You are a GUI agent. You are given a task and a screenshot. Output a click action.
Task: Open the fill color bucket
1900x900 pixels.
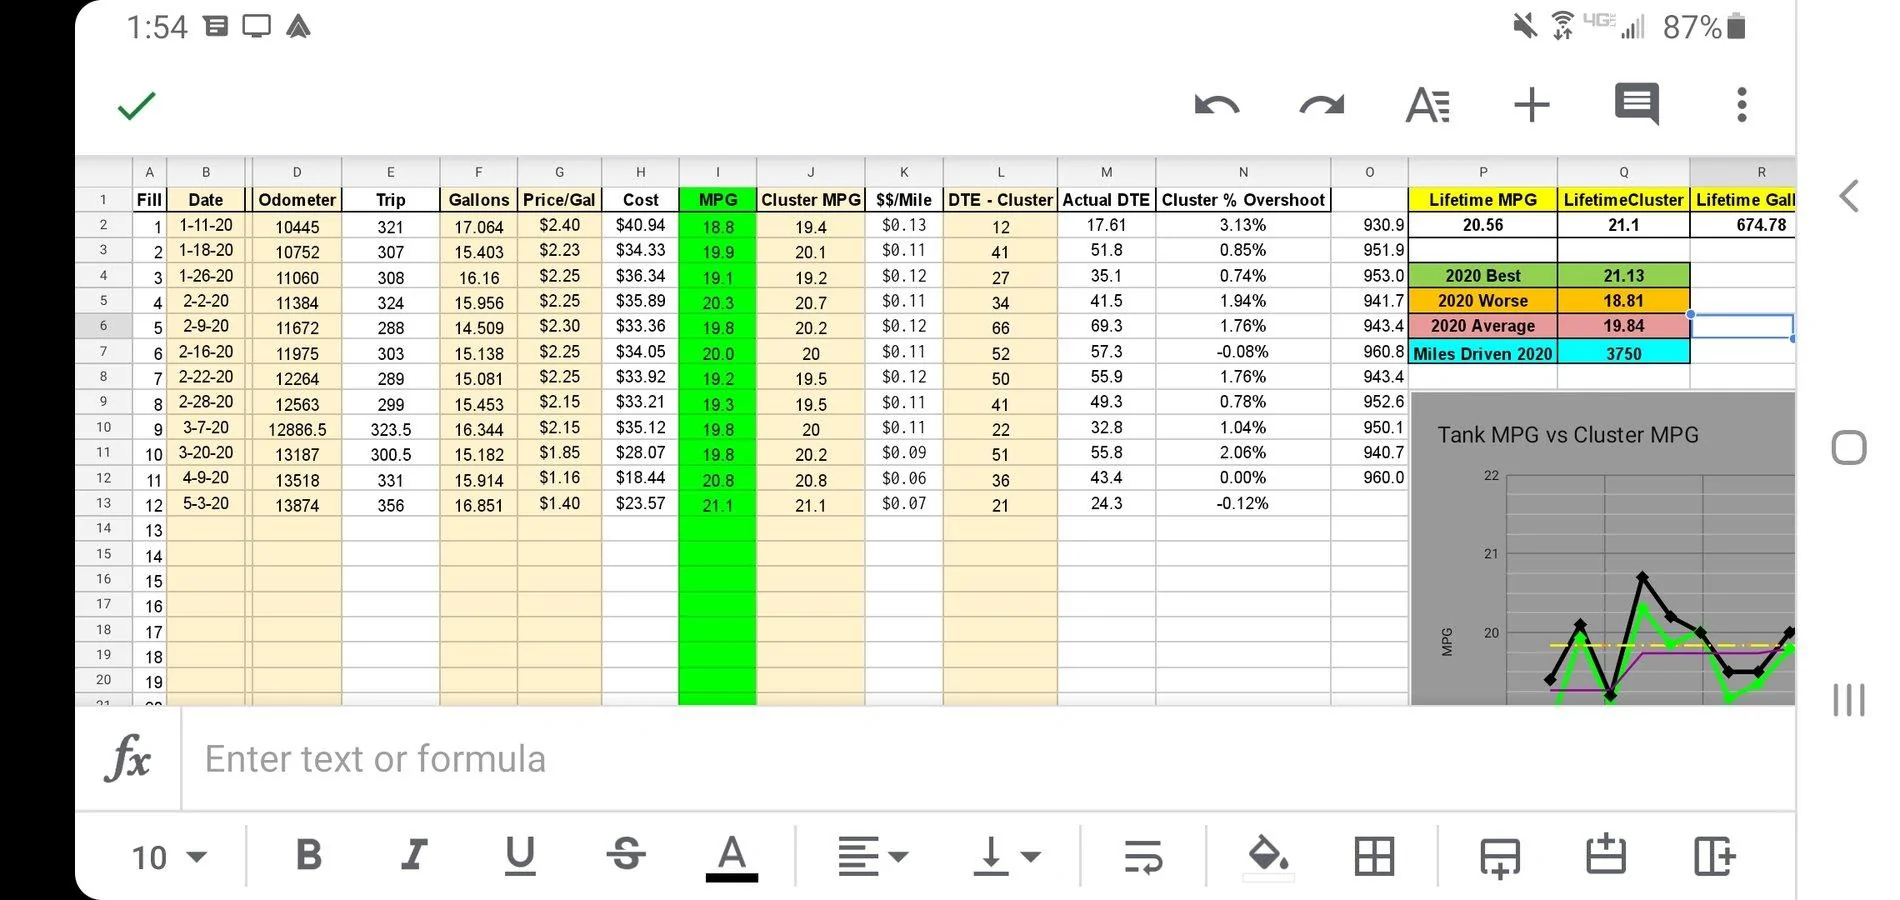click(x=1268, y=856)
